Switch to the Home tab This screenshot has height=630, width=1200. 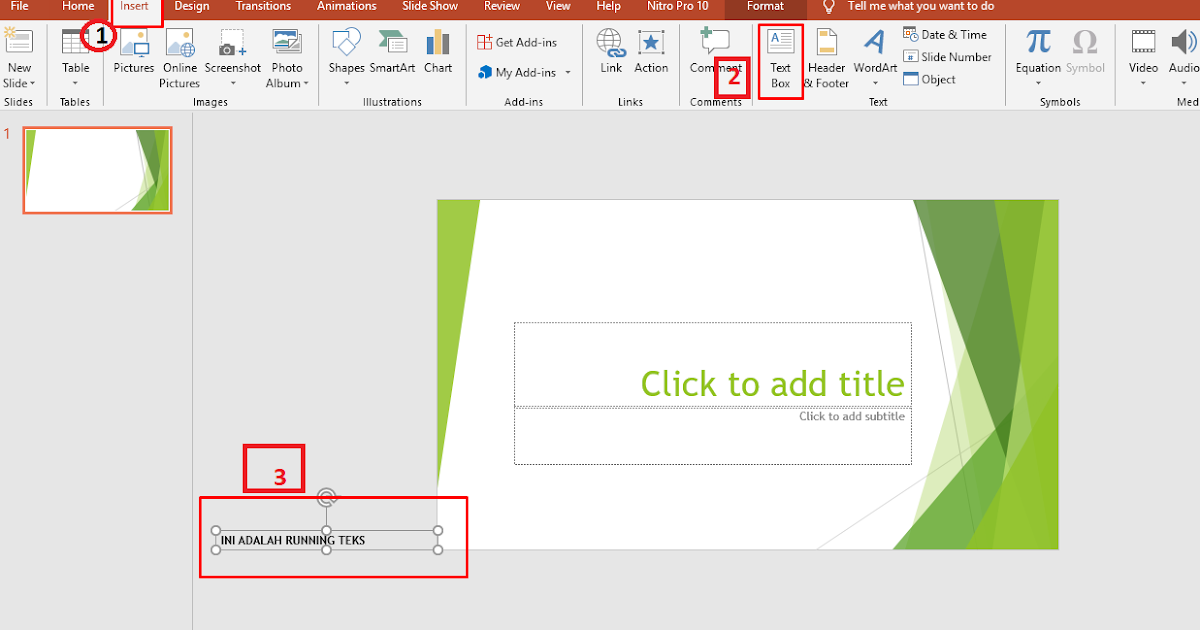coord(78,6)
